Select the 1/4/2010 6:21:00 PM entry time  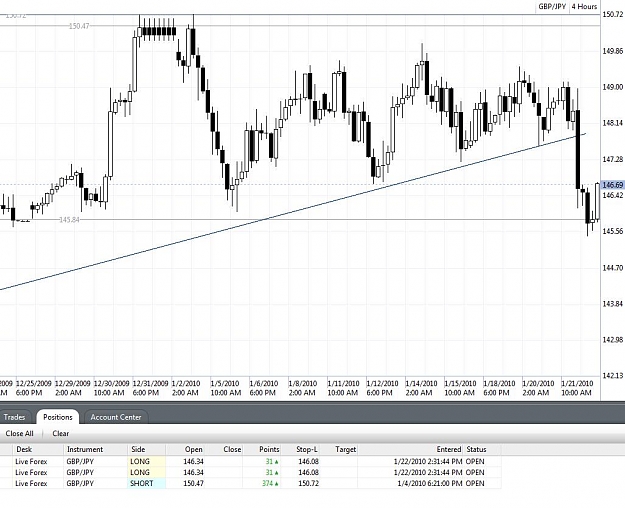click(430, 483)
